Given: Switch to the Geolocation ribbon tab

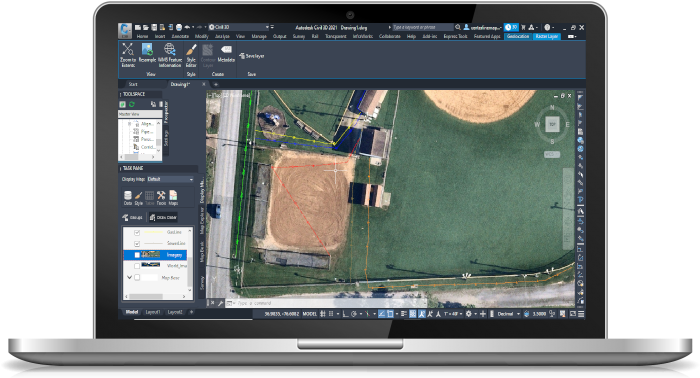Looking at the screenshot, I should (518, 36).
